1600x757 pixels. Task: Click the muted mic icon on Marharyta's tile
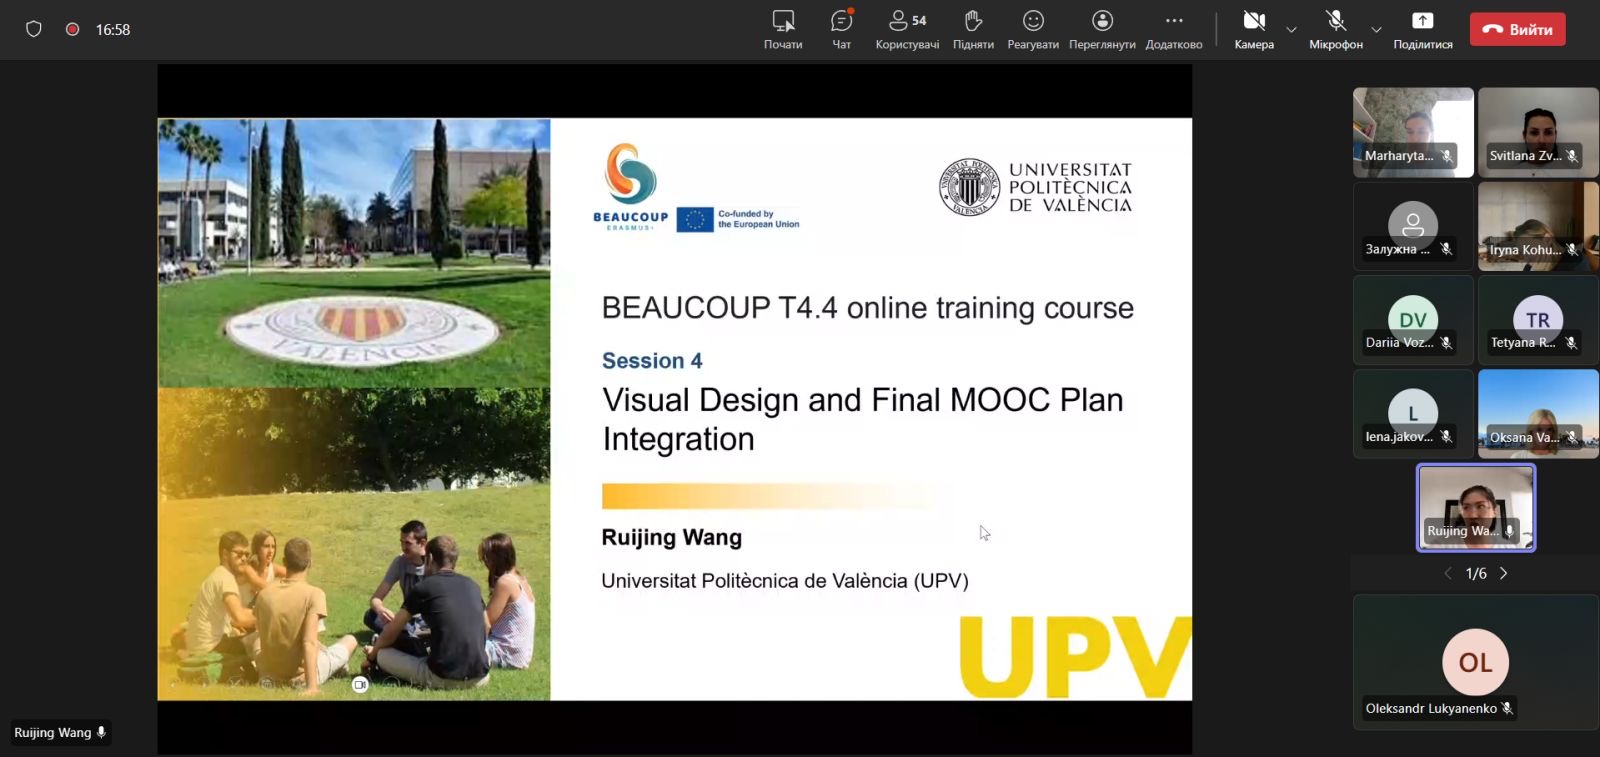click(1447, 156)
